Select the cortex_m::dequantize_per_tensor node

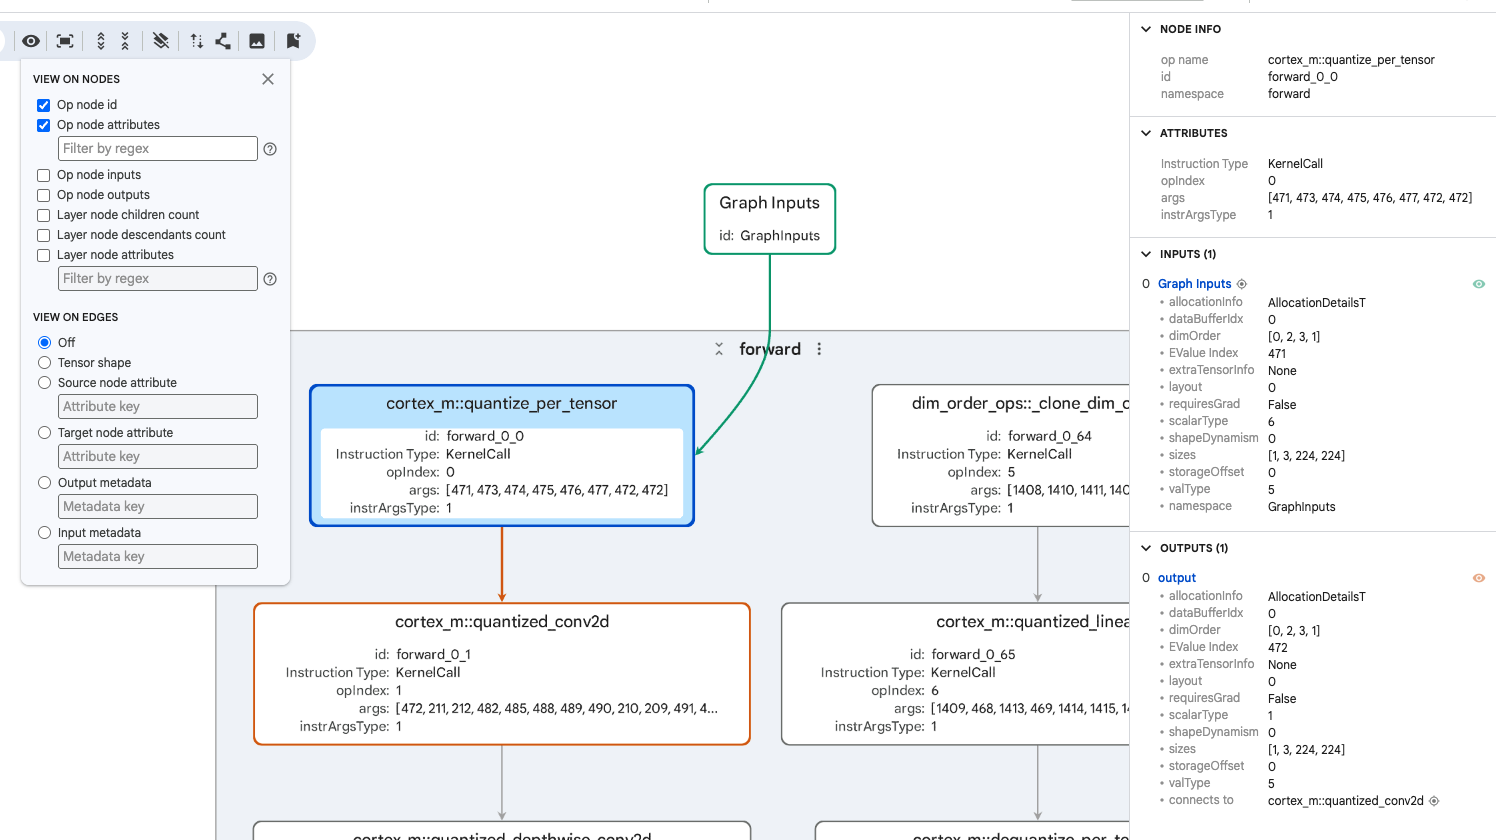(972, 831)
